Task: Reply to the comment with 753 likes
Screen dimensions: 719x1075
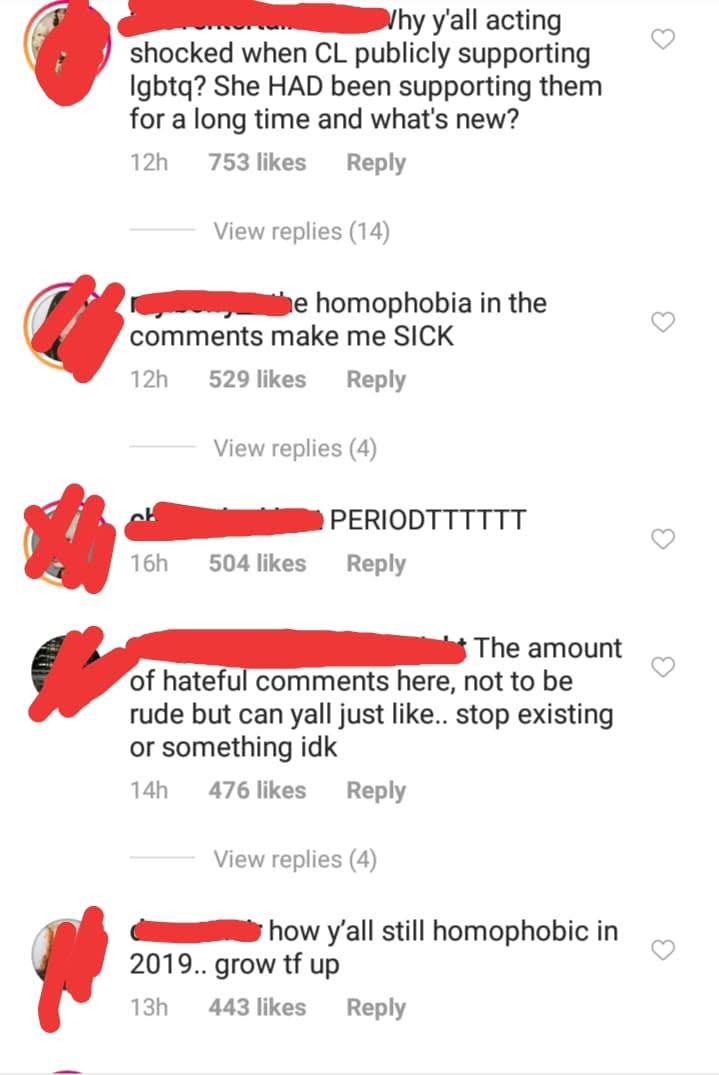Action: [376, 163]
